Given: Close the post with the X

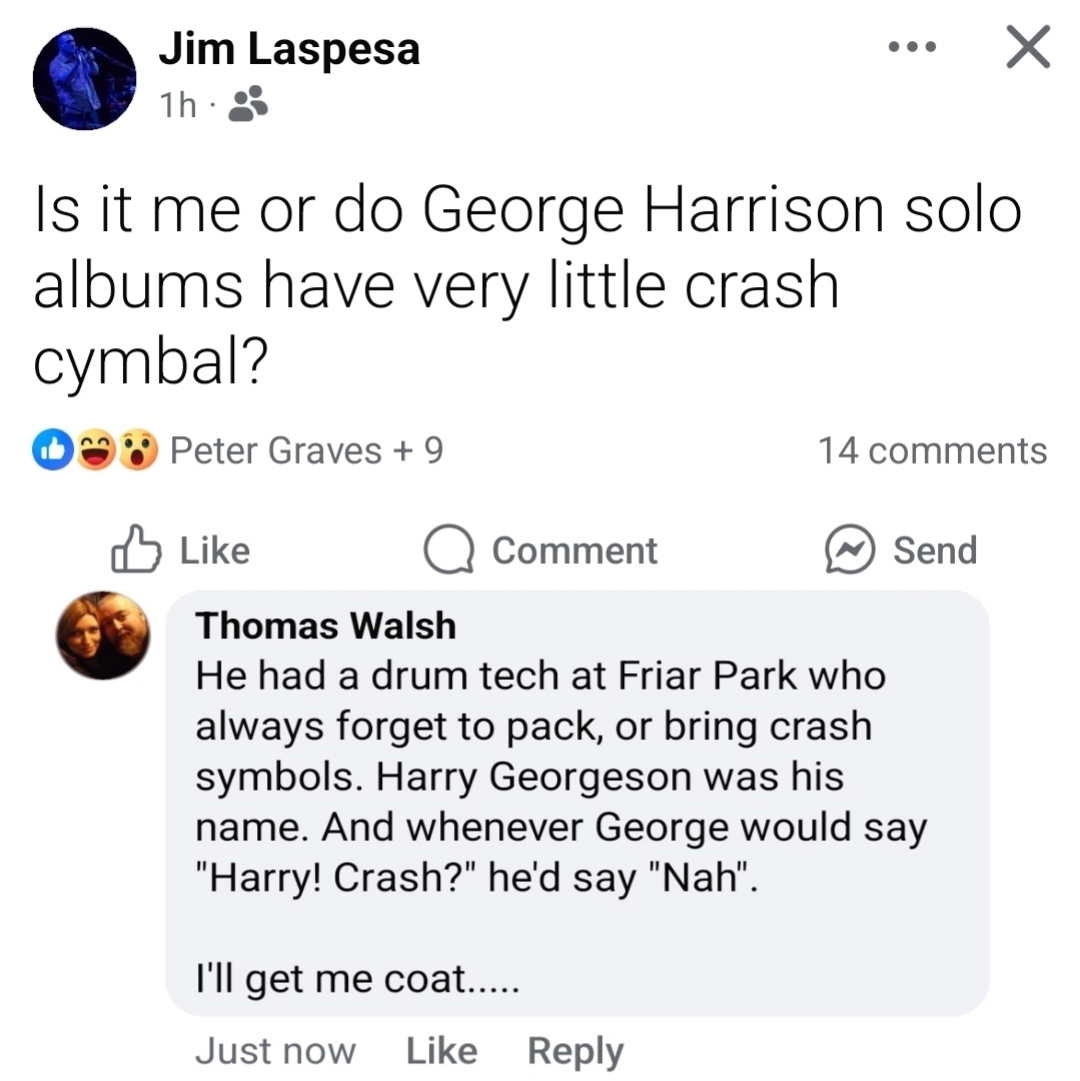Looking at the screenshot, I should tap(1027, 47).
